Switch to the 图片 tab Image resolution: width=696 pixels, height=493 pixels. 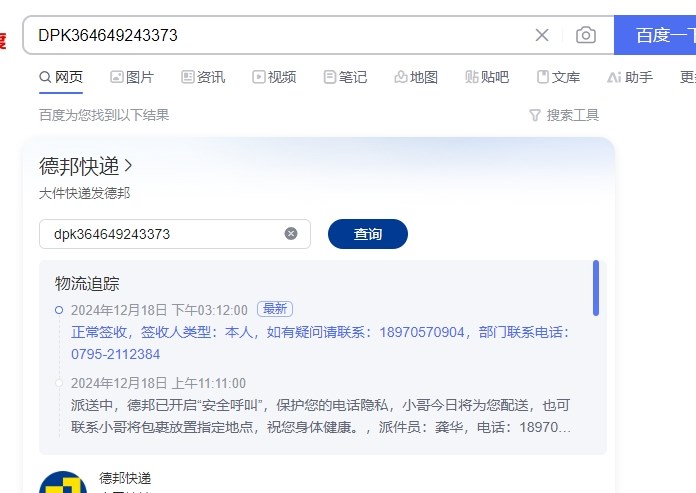pos(132,77)
